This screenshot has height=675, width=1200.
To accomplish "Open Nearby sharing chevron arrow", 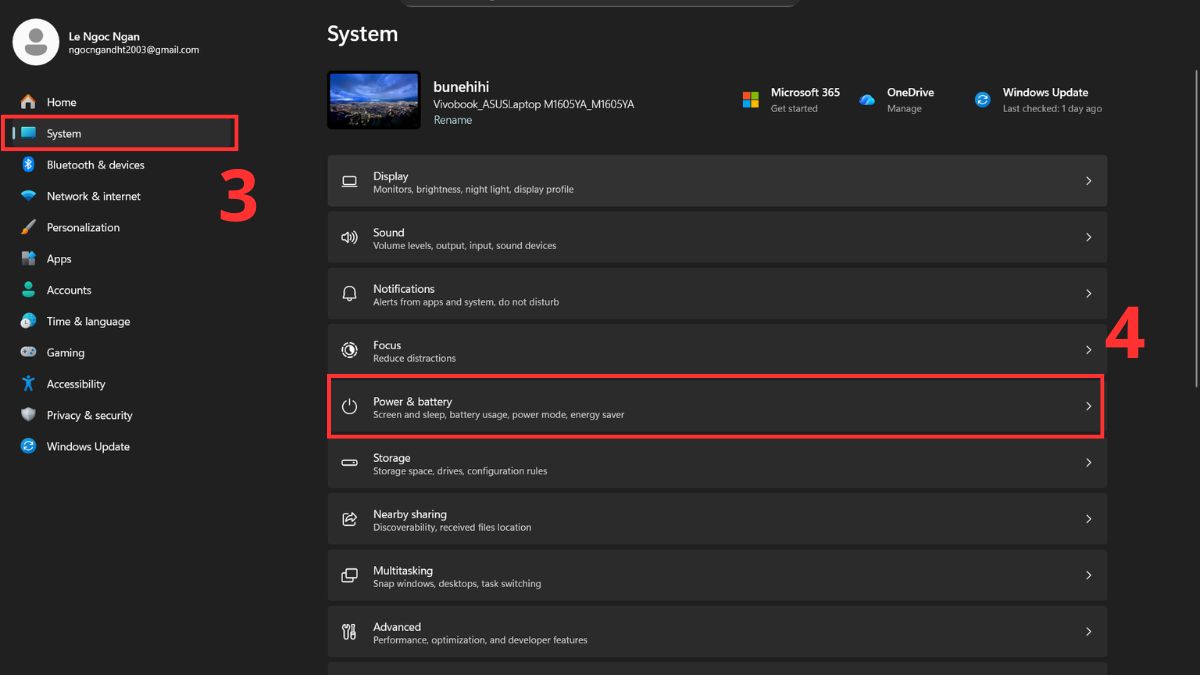I will coord(1089,519).
